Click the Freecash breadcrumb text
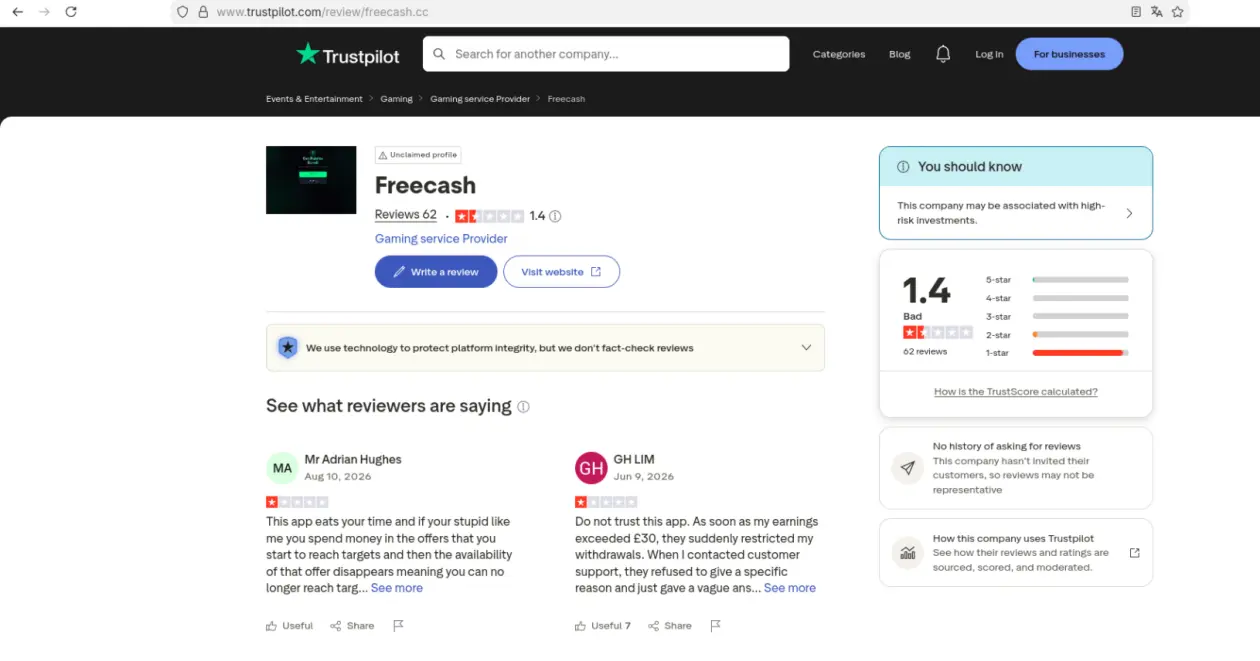This screenshot has height=661, width=1260. pyautogui.click(x=566, y=99)
